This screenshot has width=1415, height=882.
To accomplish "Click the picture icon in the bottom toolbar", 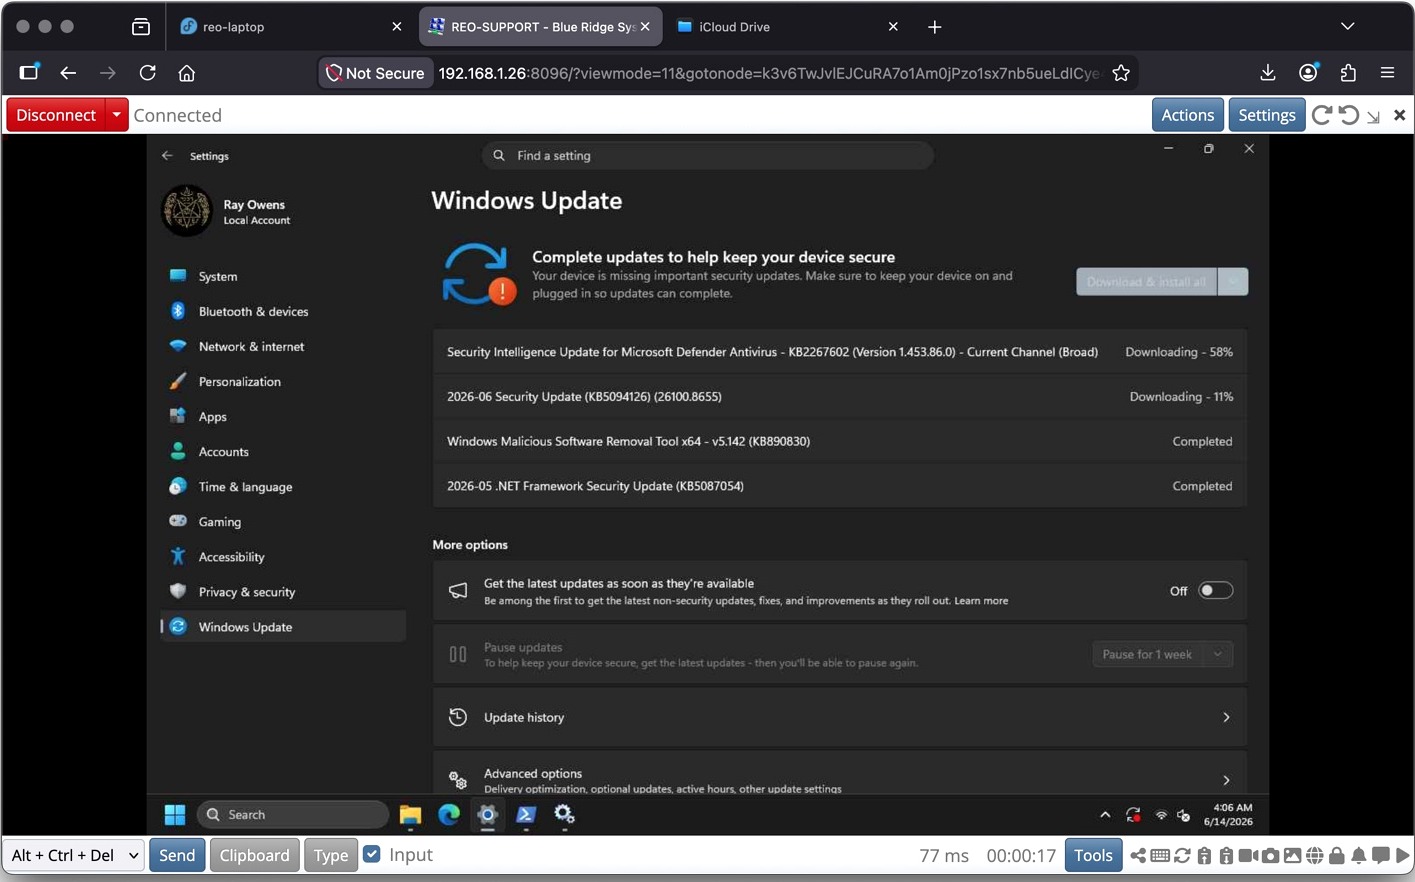I will click(1292, 855).
